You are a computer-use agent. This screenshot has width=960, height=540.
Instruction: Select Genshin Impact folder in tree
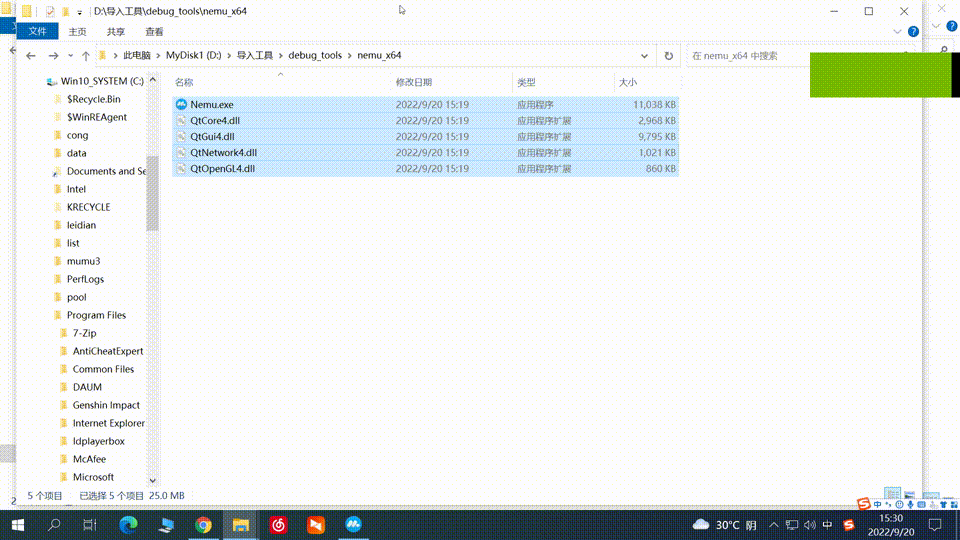click(106, 405)
